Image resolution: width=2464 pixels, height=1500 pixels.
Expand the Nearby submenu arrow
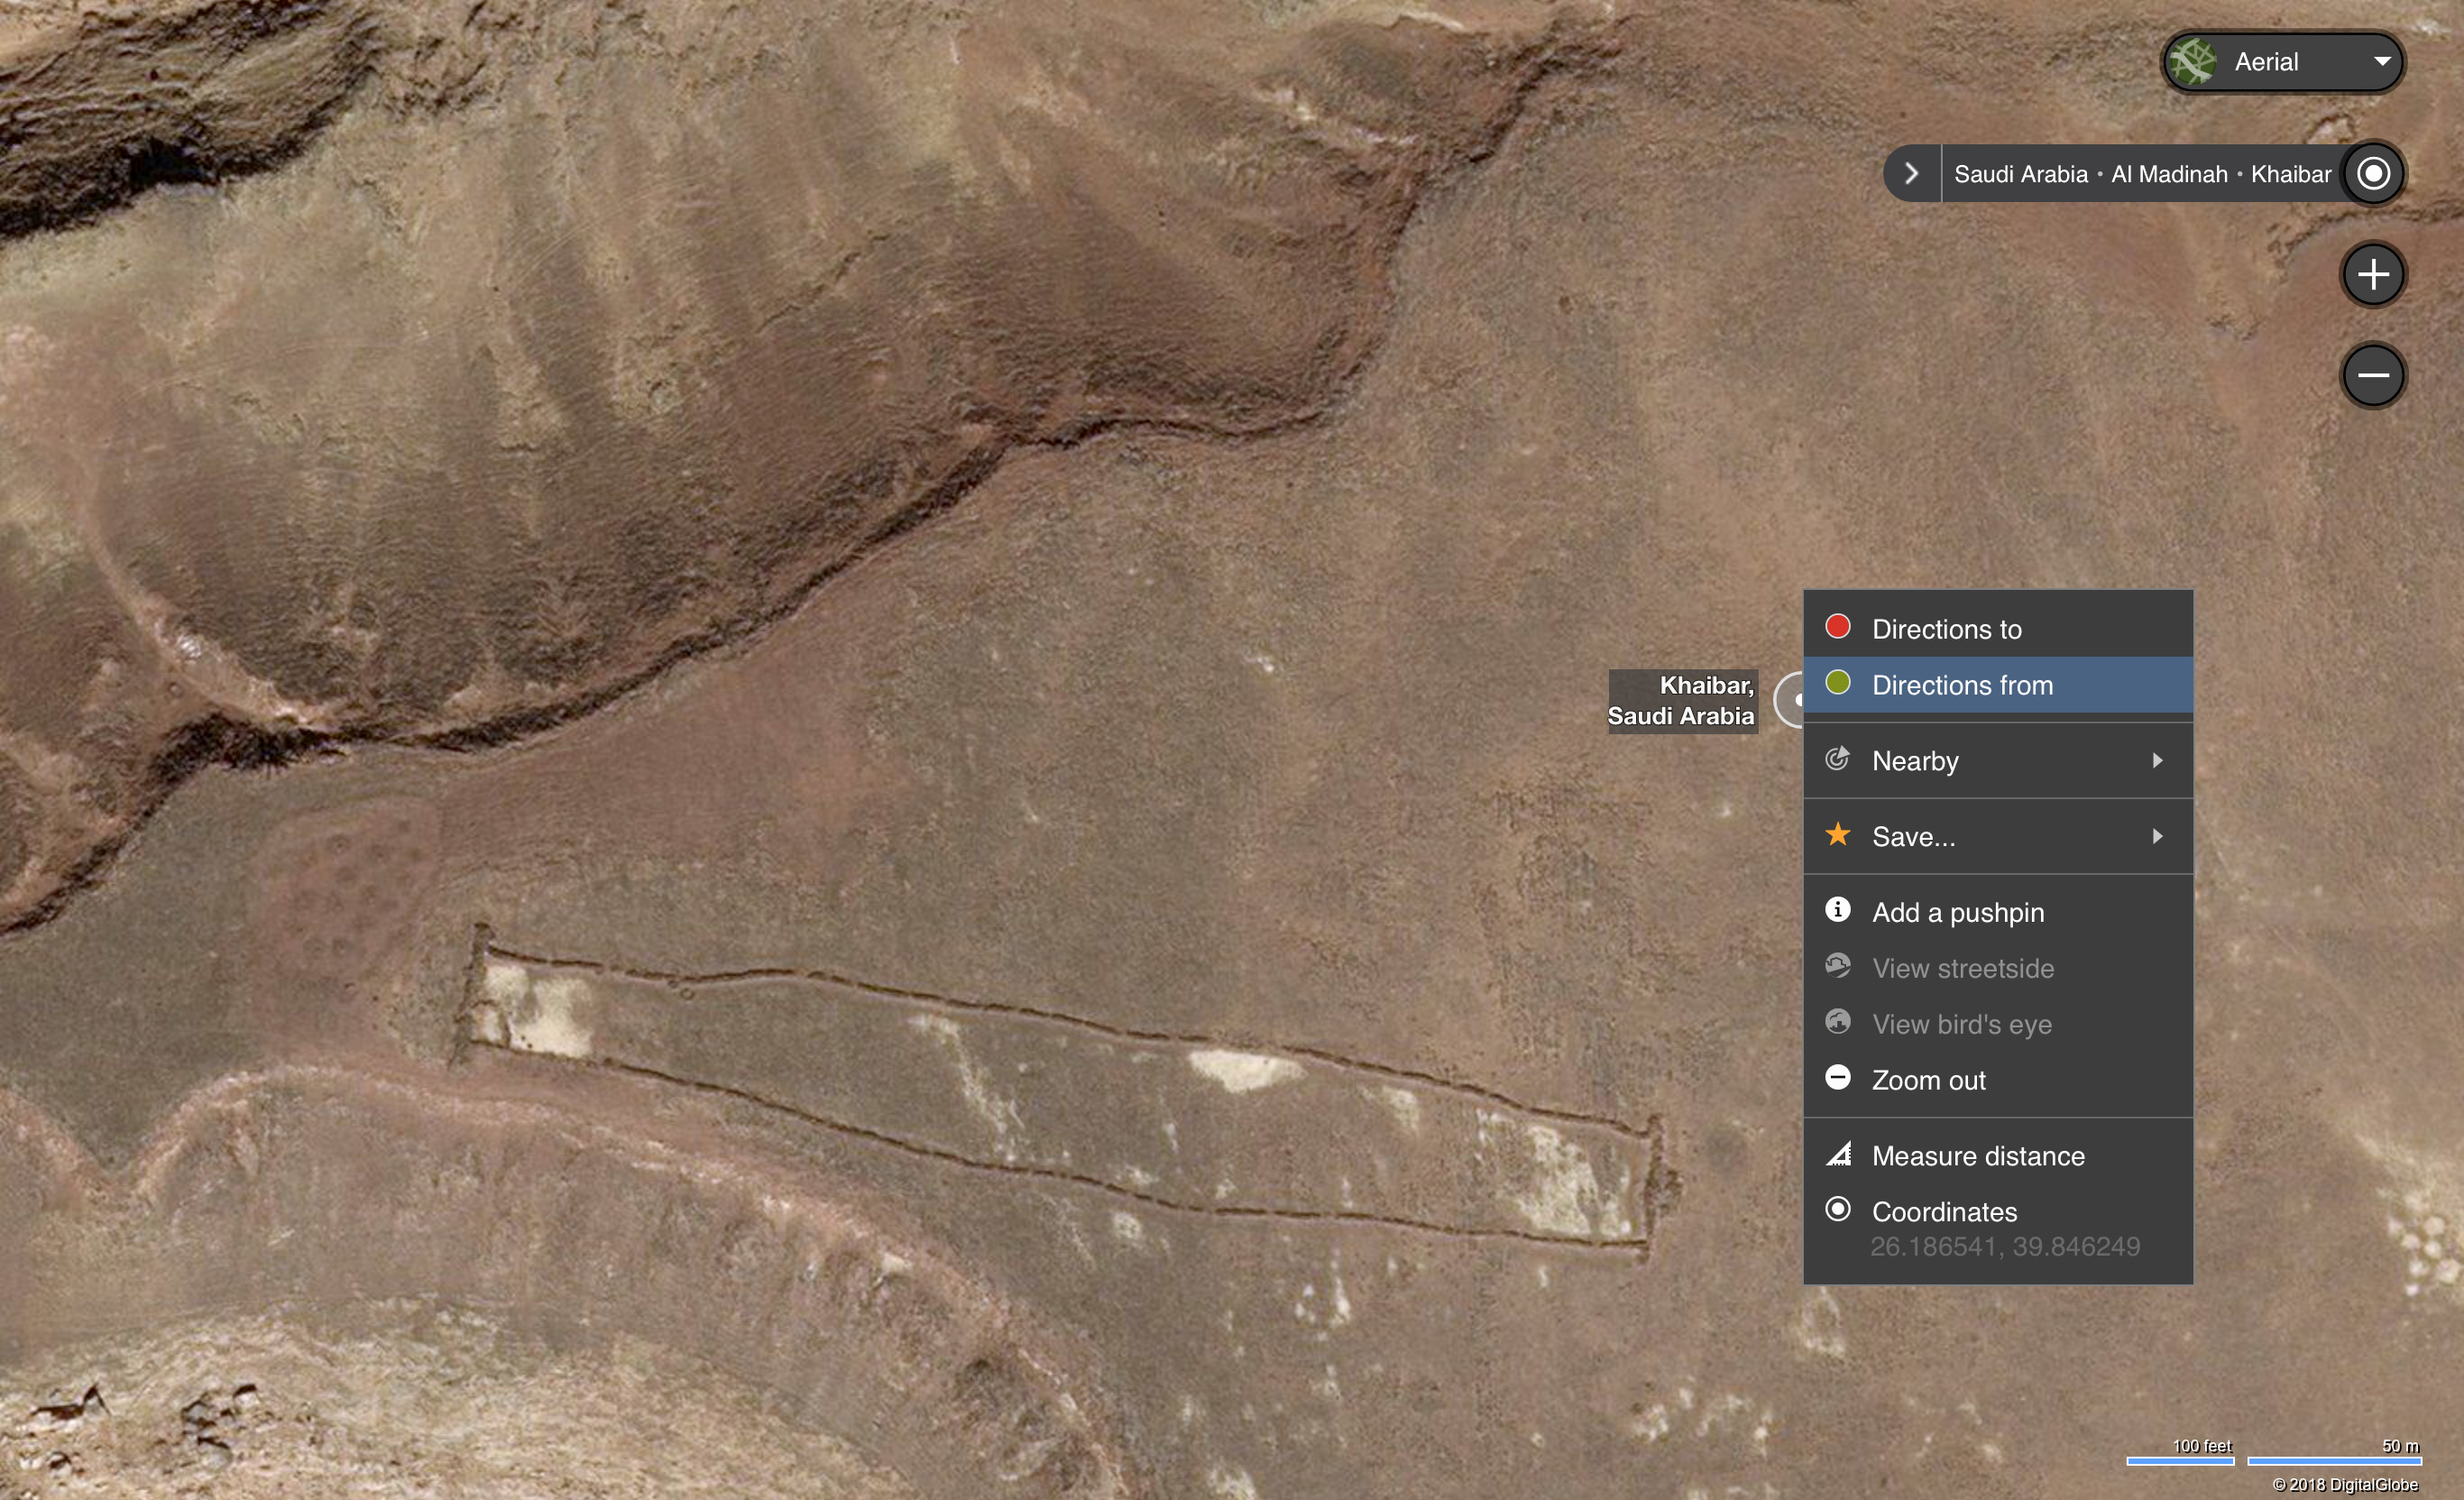(2158, 761)
